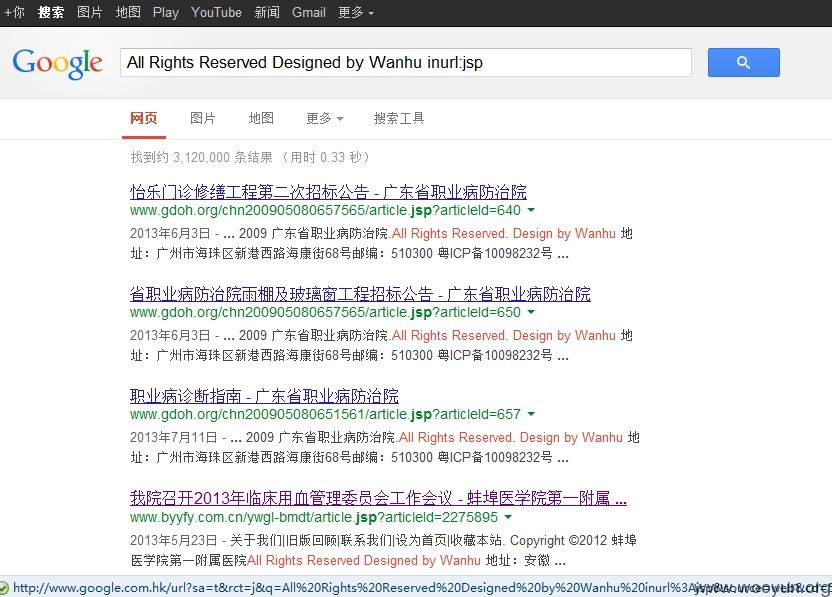Open 图片 in the top black bar
Viewport: 832px width, 597px height.
[89, 12]
